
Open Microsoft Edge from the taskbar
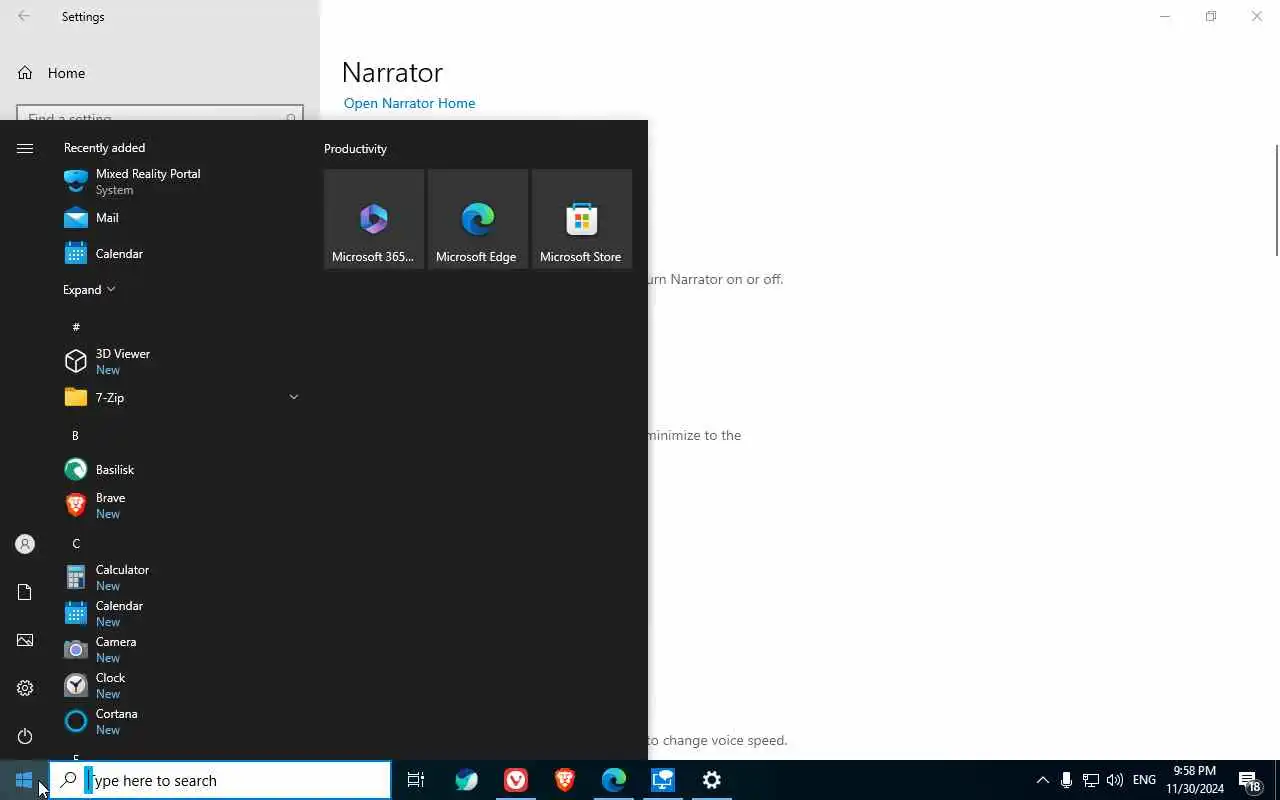[x=614, y=780]
